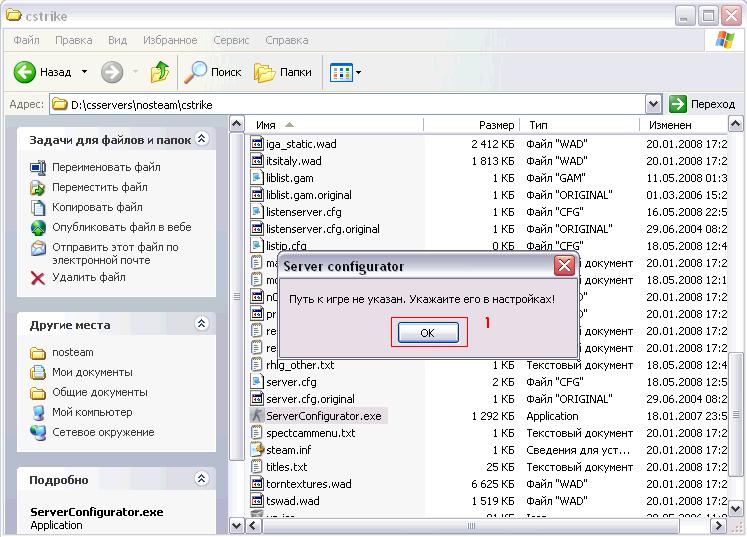The width and height of the screenshot is (747, 537).
Task: Select the torntextures.wad file icon
Action: pos(257,484)
